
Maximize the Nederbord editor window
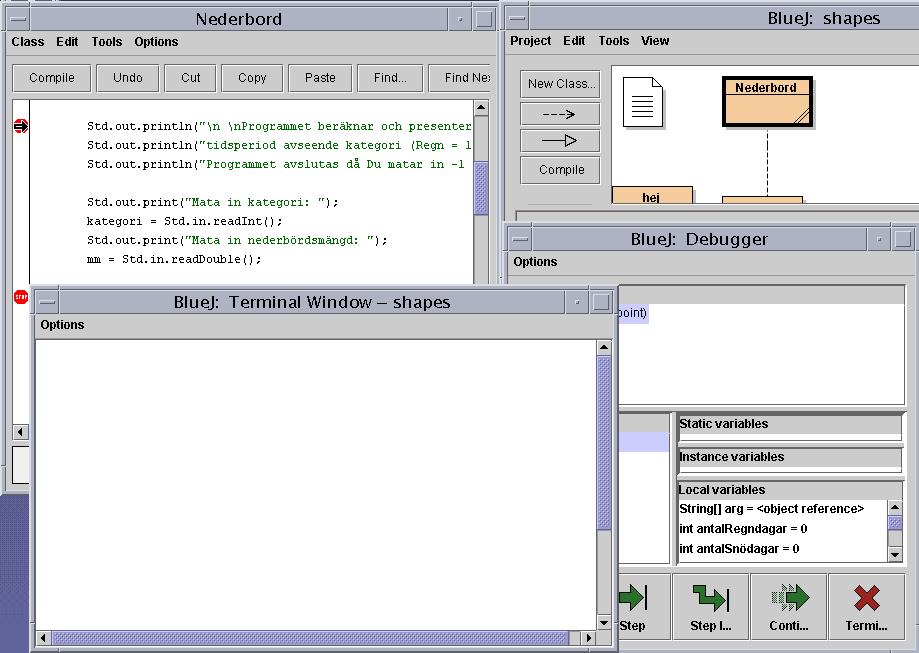pyautogui.click(x=484, y=19)
